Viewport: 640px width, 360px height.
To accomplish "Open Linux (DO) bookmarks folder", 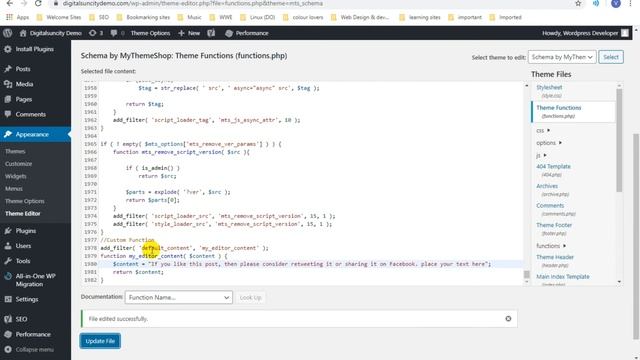I will pyautogui.click(x=258, y=17).
